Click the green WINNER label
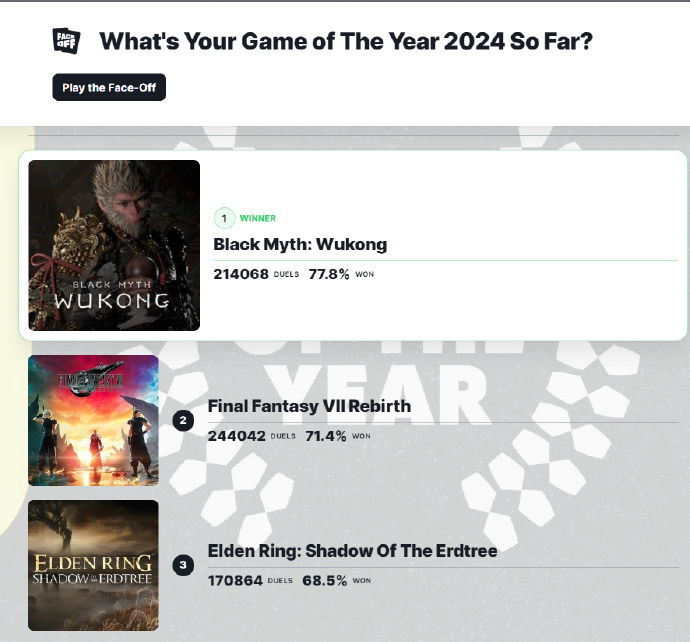Image resolution: width=690 pixels, height=642 pixels. coord(258,218)
